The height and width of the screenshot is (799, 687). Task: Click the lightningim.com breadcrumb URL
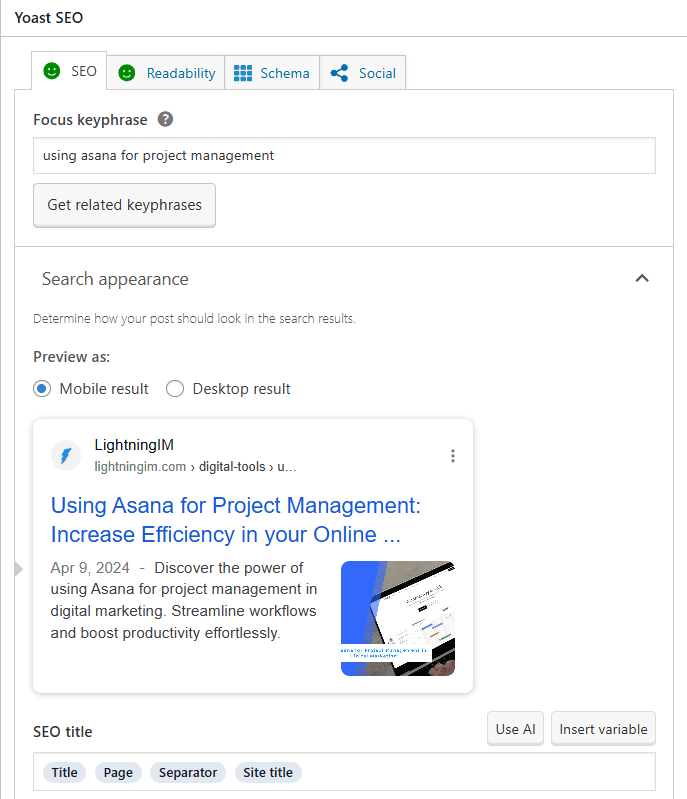pos(195,467)
